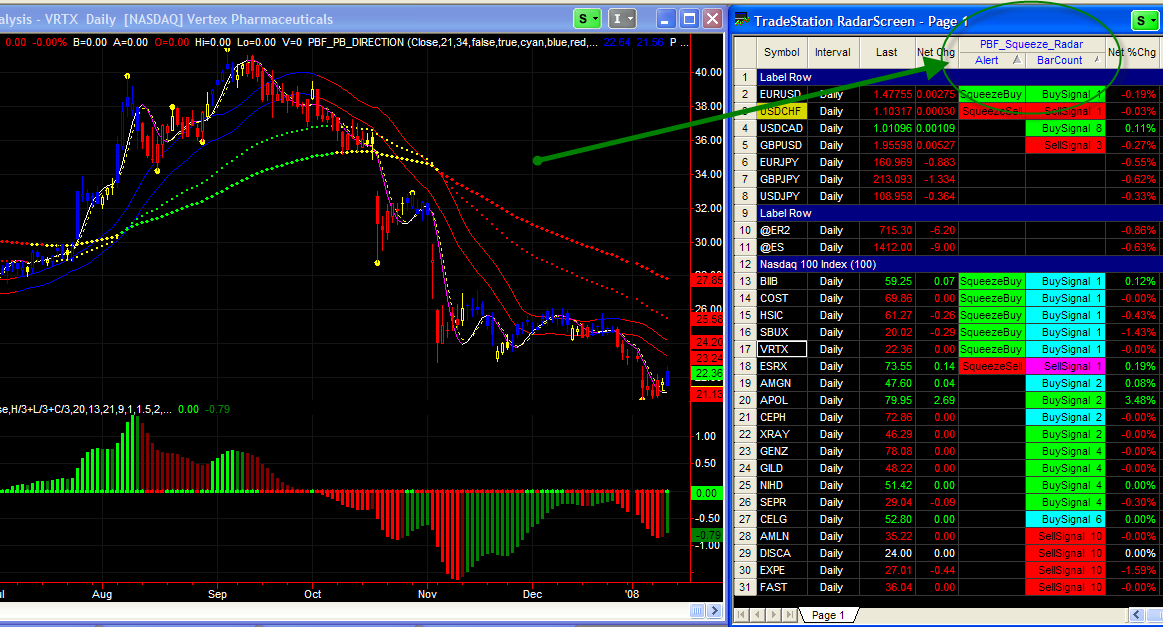The image size is (1163, 627).
Task: Click RadarScreen horizontal scroll left arrow
Action: pyautogui.click(x=1137, y=614)
